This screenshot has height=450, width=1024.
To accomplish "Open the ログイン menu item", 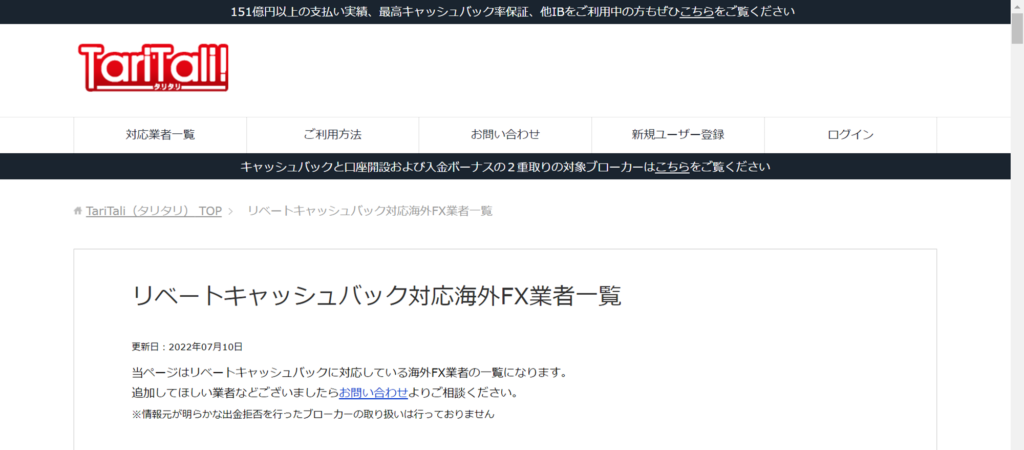I will point(850,135).
